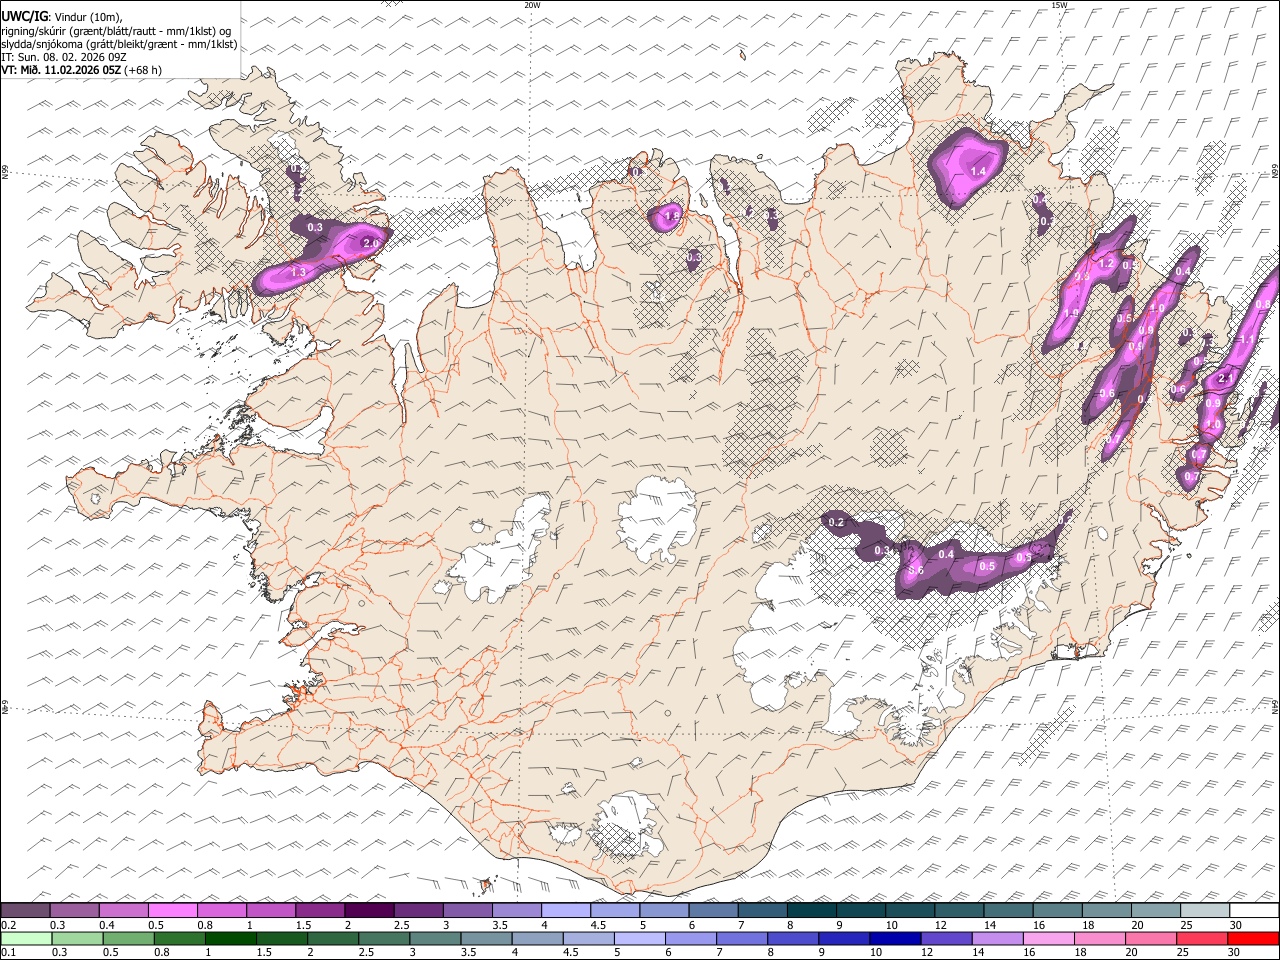Click the 'rigning/skúrir' legend description line
The image size is (1280, 960).
point(116,31)
